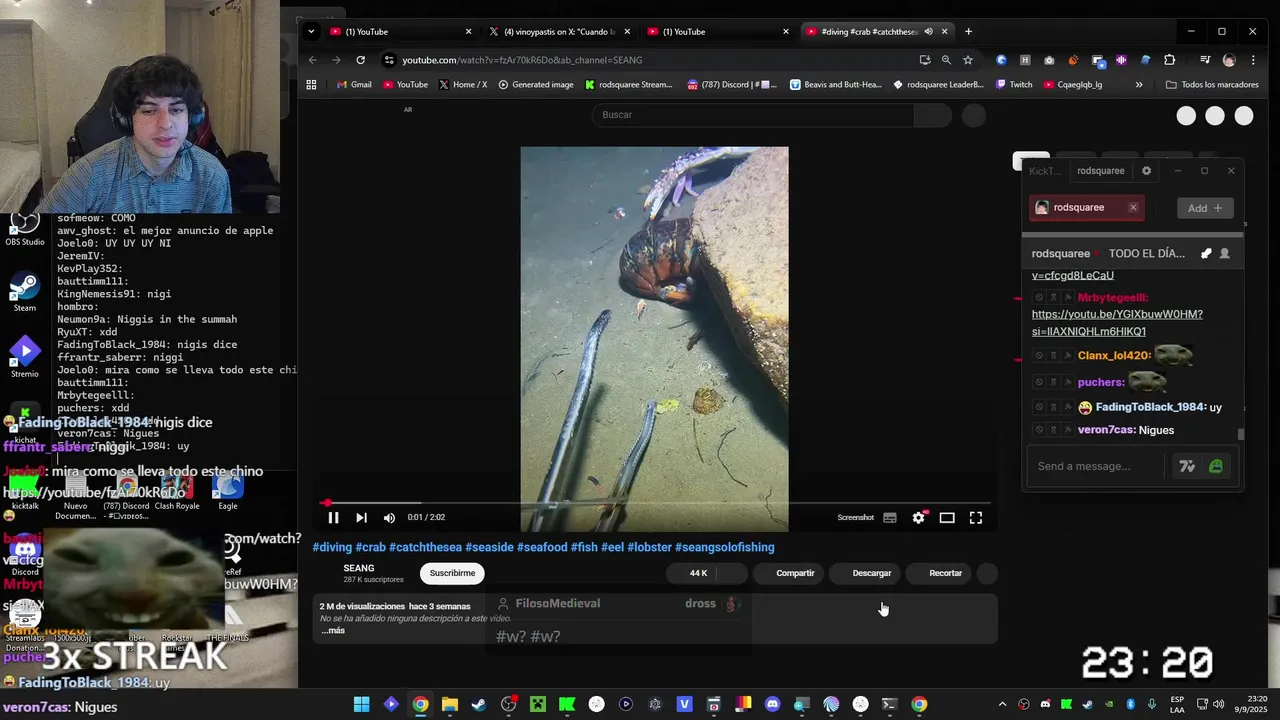1280x720 pixels.
Task: Click the 7TV emote icon in message box
Action: tap(1187, 466)
